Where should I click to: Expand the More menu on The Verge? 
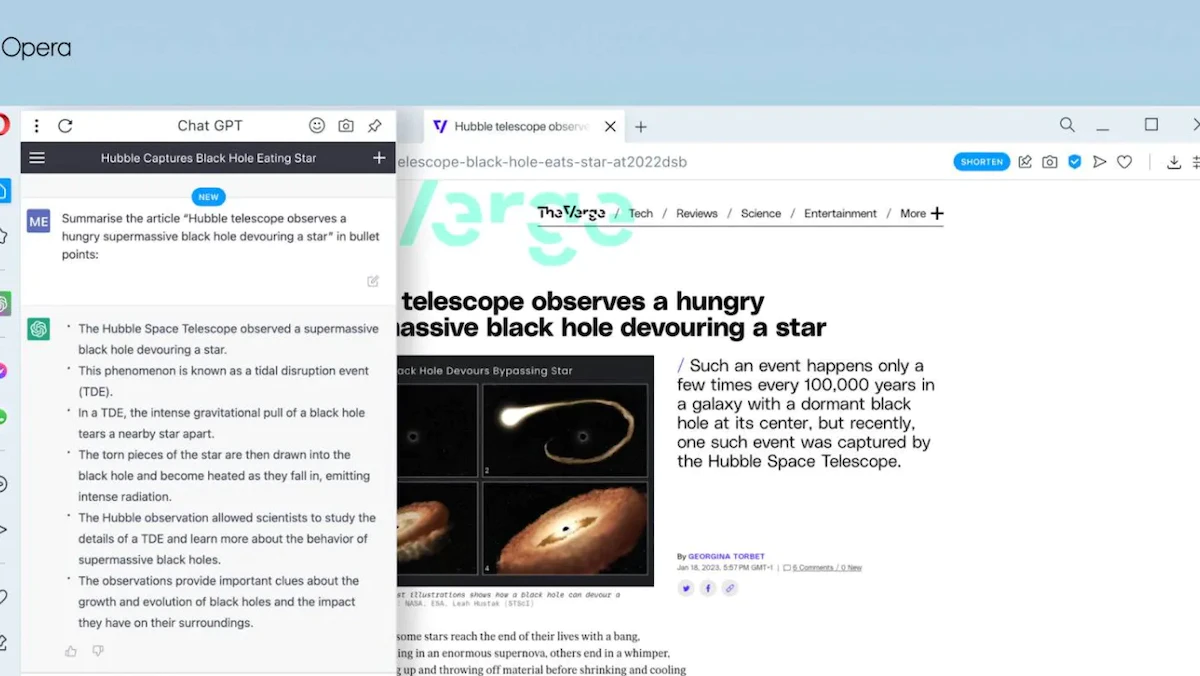click(921, 213)
